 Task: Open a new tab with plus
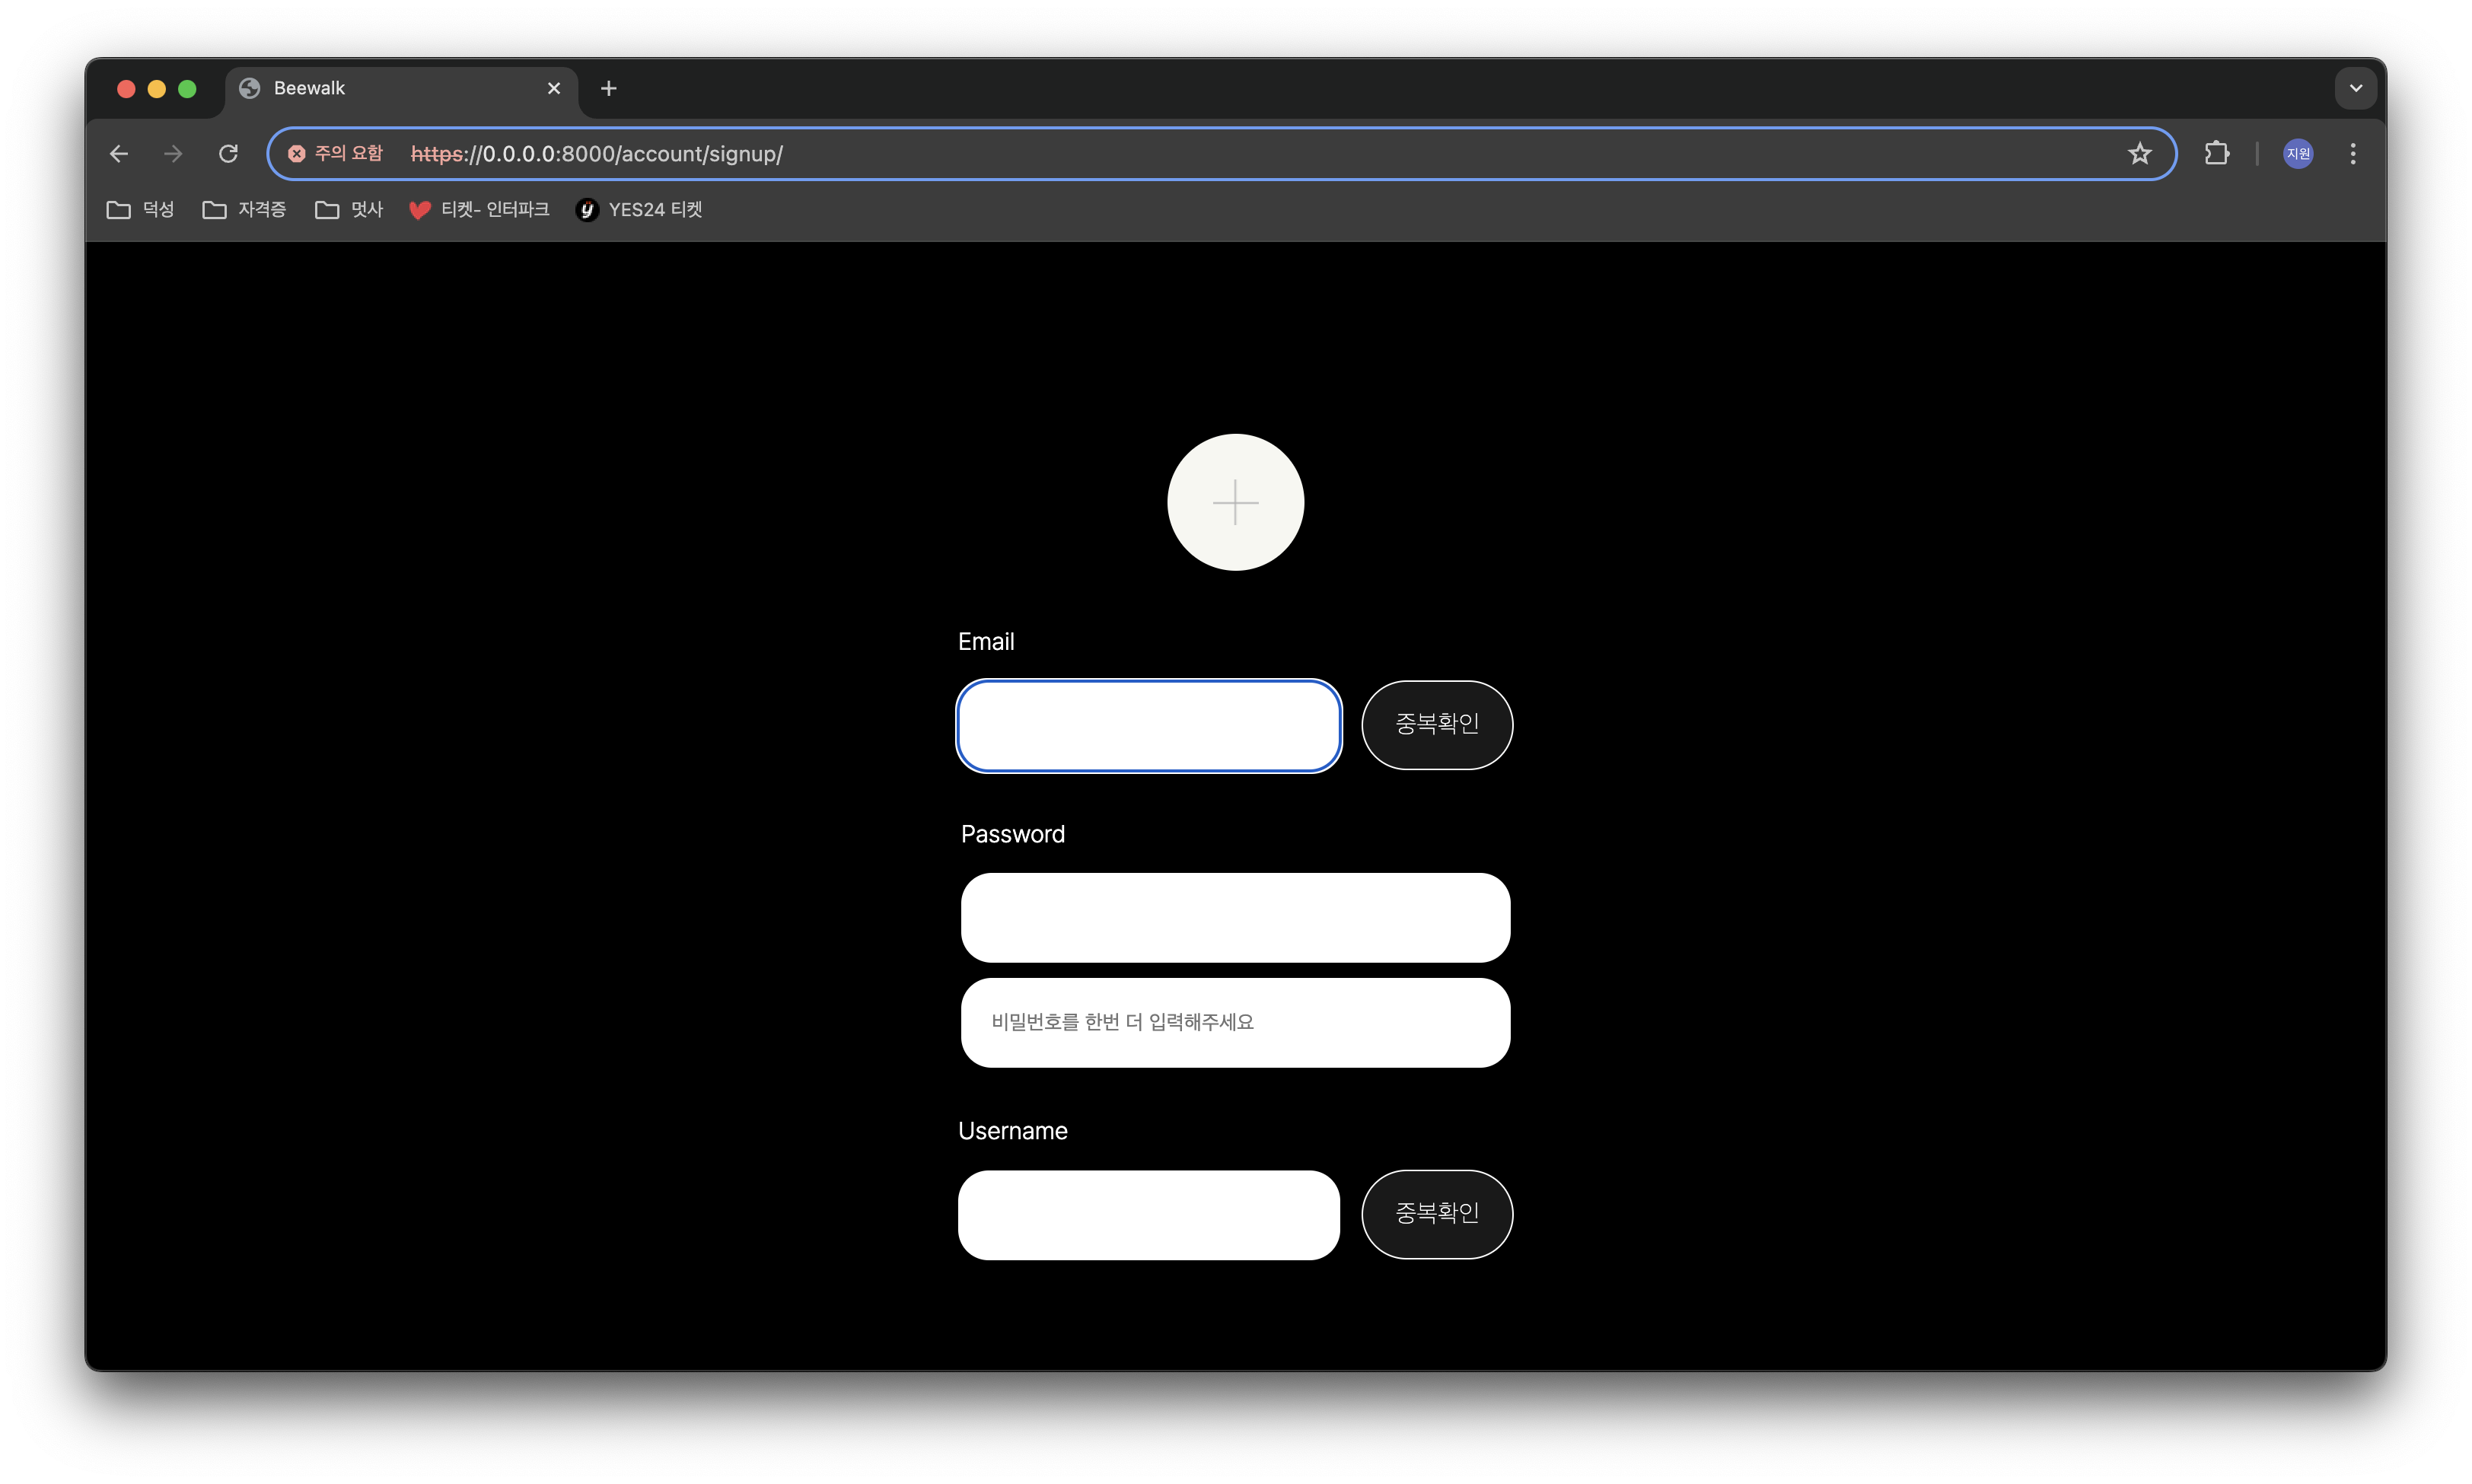click(608, 88)
